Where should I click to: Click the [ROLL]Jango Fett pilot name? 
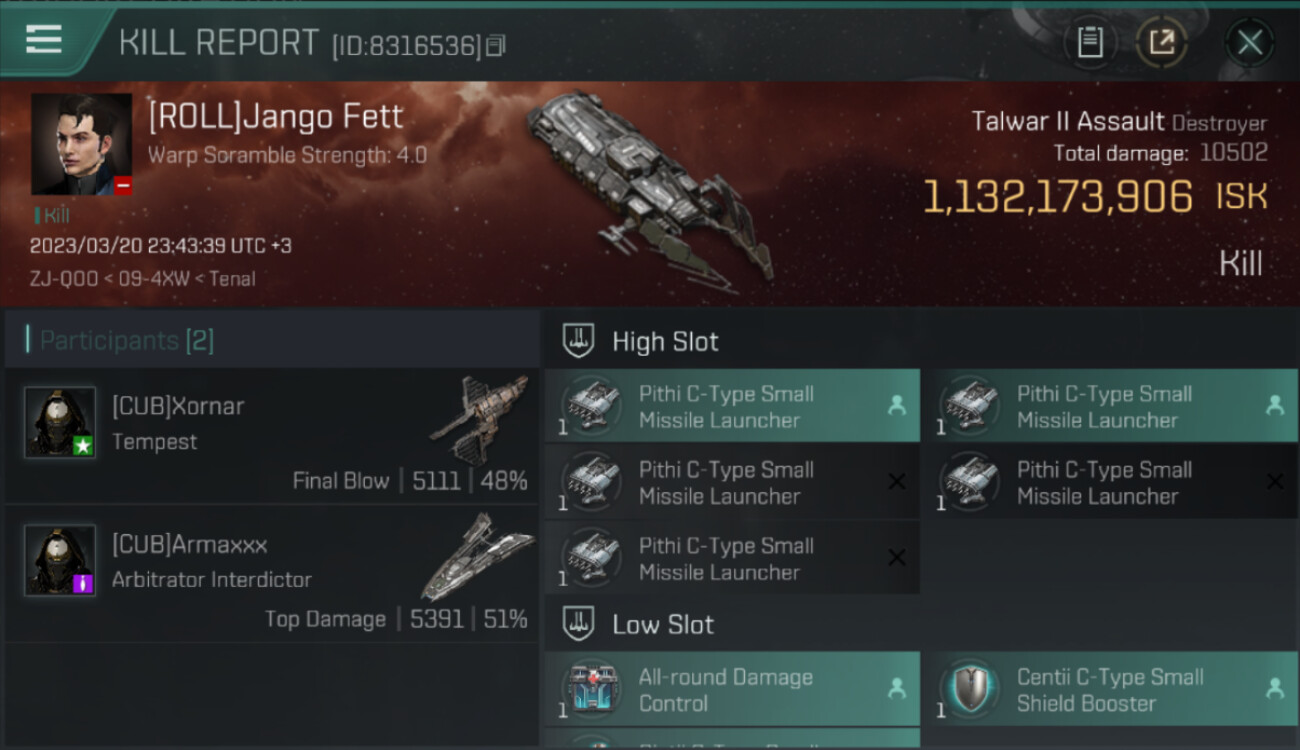[x=276, y=116]
